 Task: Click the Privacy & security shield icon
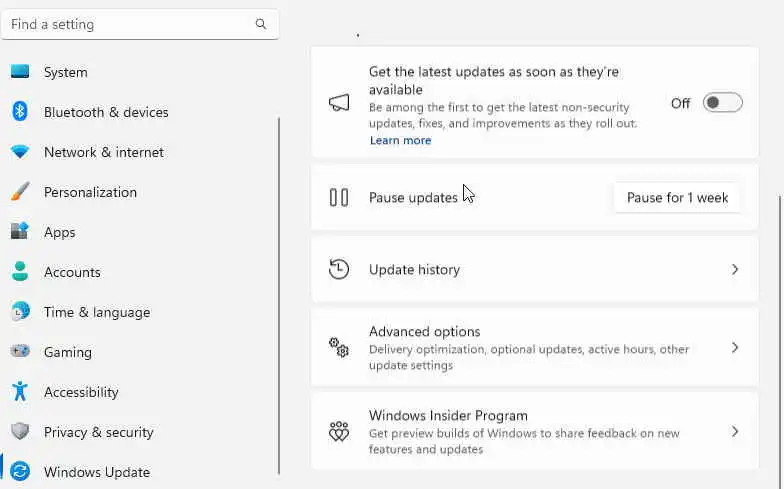tap(20, 432)
